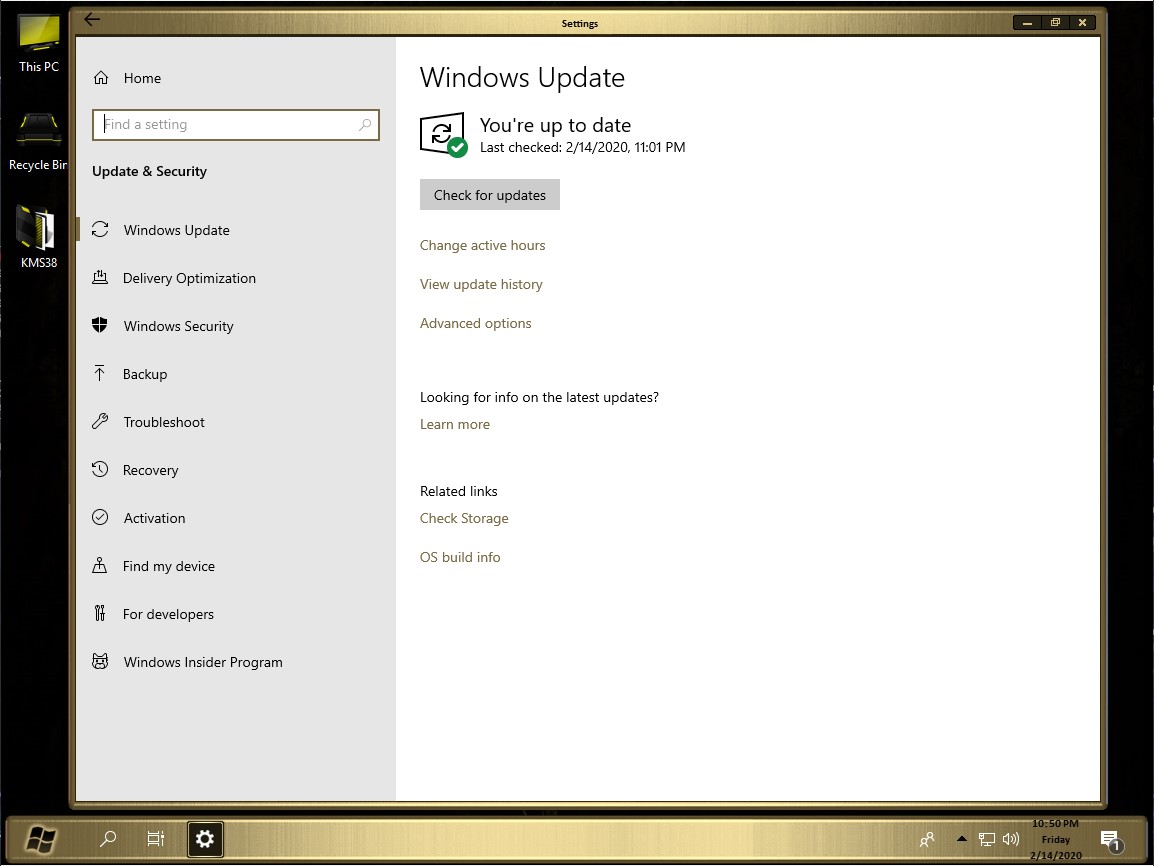Open Windows Security section

(x=236, y=326)
